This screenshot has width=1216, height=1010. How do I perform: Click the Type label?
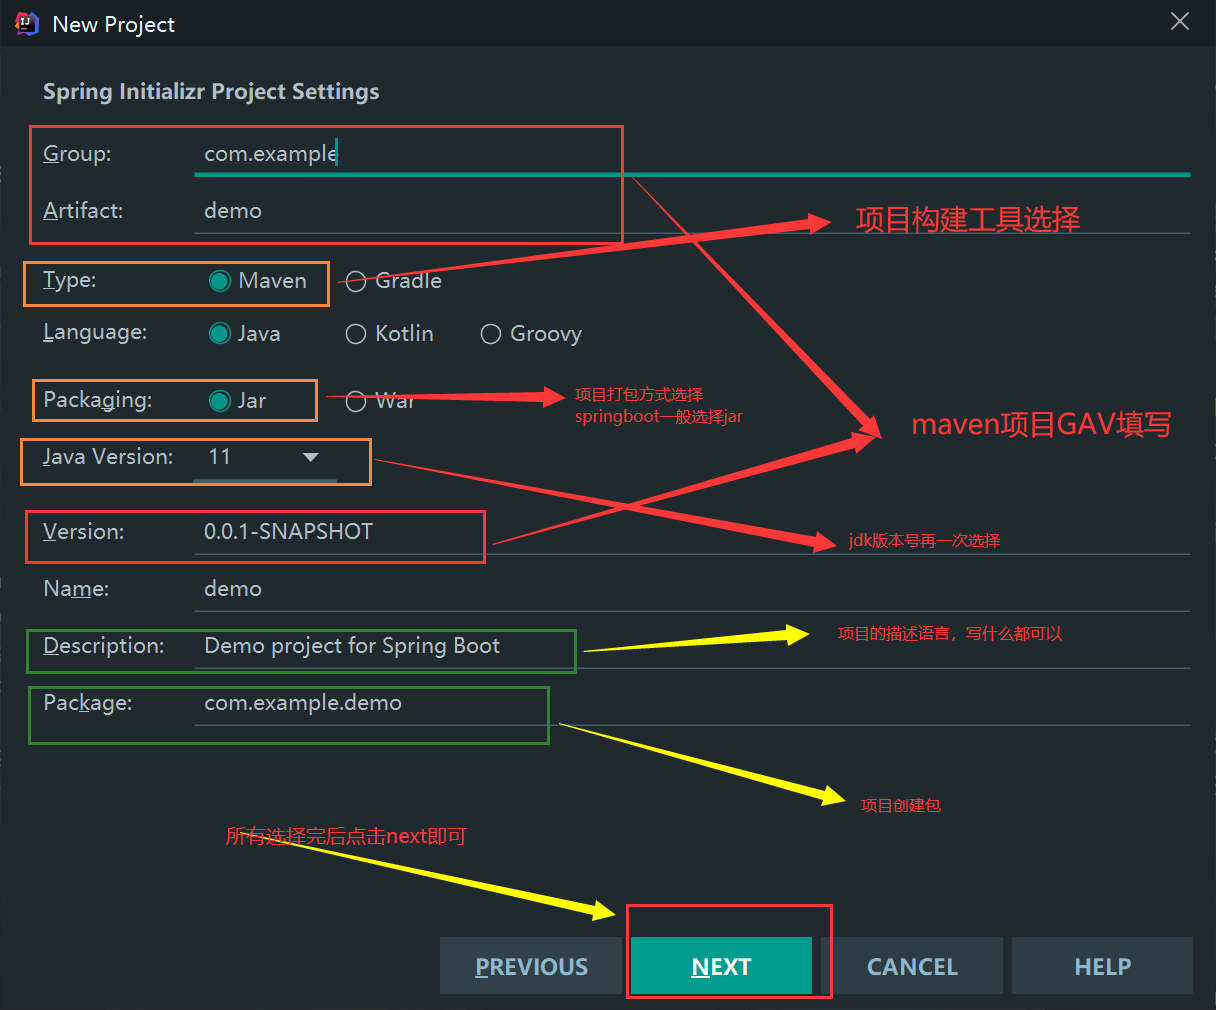(70, 280)
